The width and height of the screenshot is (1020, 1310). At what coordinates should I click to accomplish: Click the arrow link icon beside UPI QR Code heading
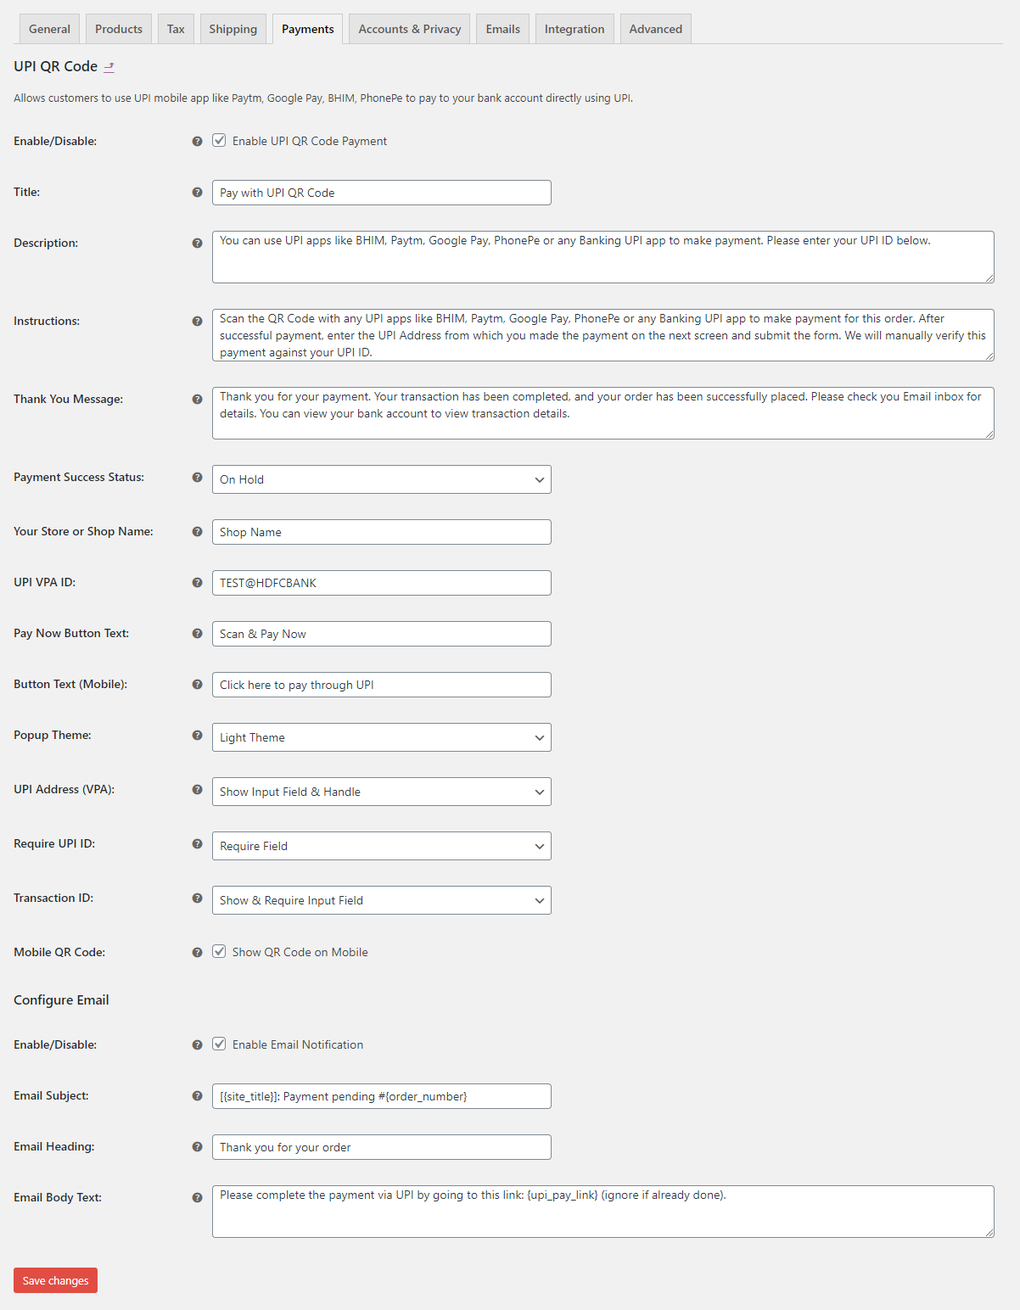[x=109, y=67]
